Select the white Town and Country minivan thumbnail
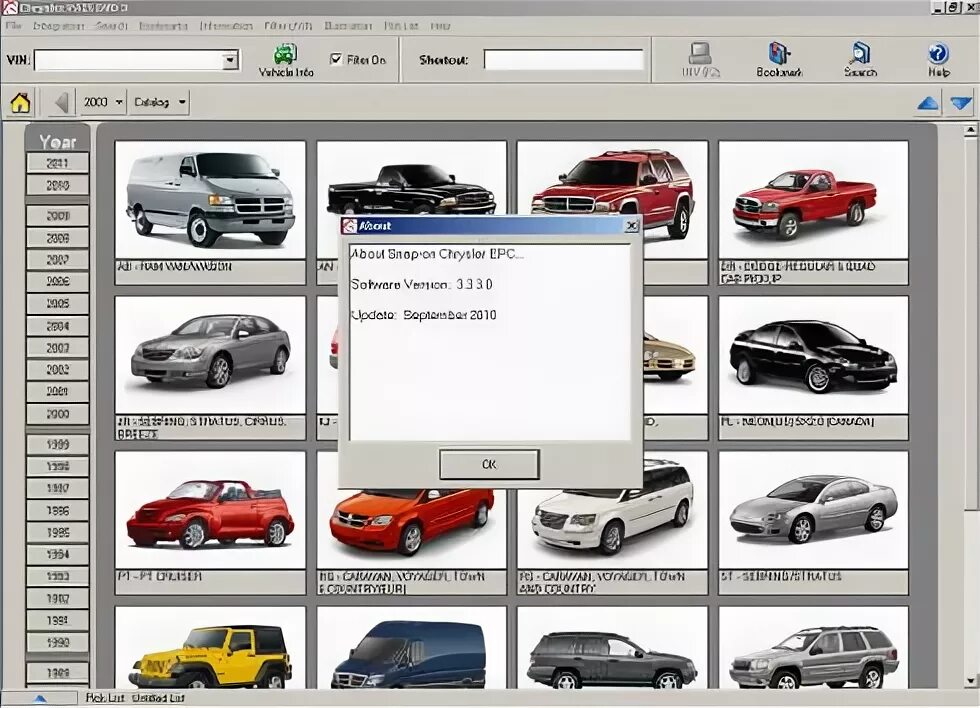This screenshot has height=708, width=980. click(x=612, y=529)
